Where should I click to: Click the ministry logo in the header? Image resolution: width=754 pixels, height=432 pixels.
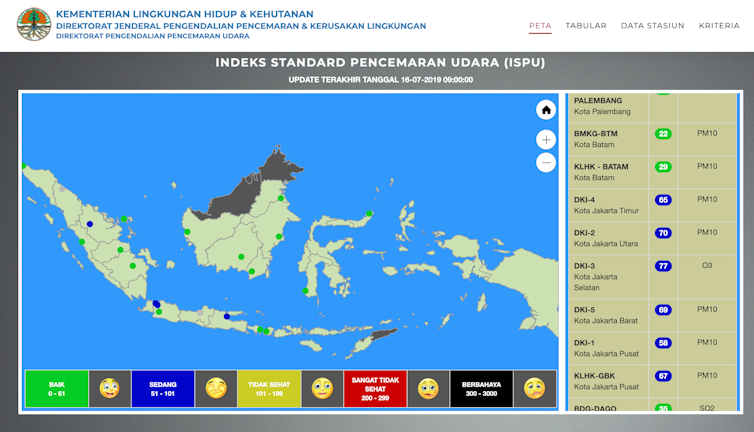coord(34,24)
